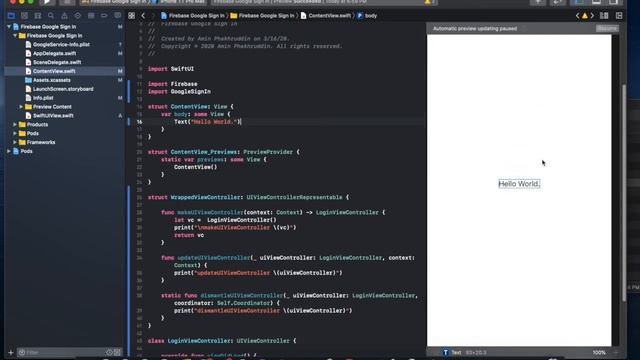Click line 16 Text("Hello World.") code
640x360 pixels.
(x=207, y=122)
